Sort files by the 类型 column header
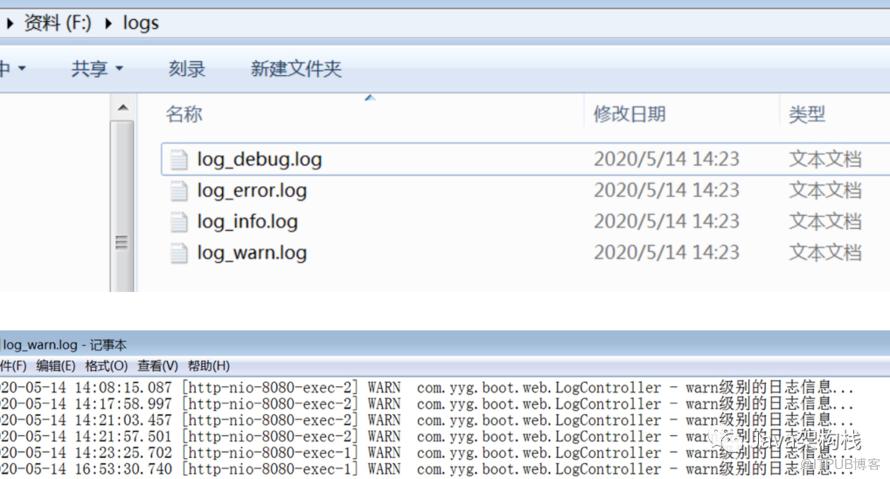Image resolution: width=890 pixels, height=479 pixels. pyautogui.click(x=807, y=114)
